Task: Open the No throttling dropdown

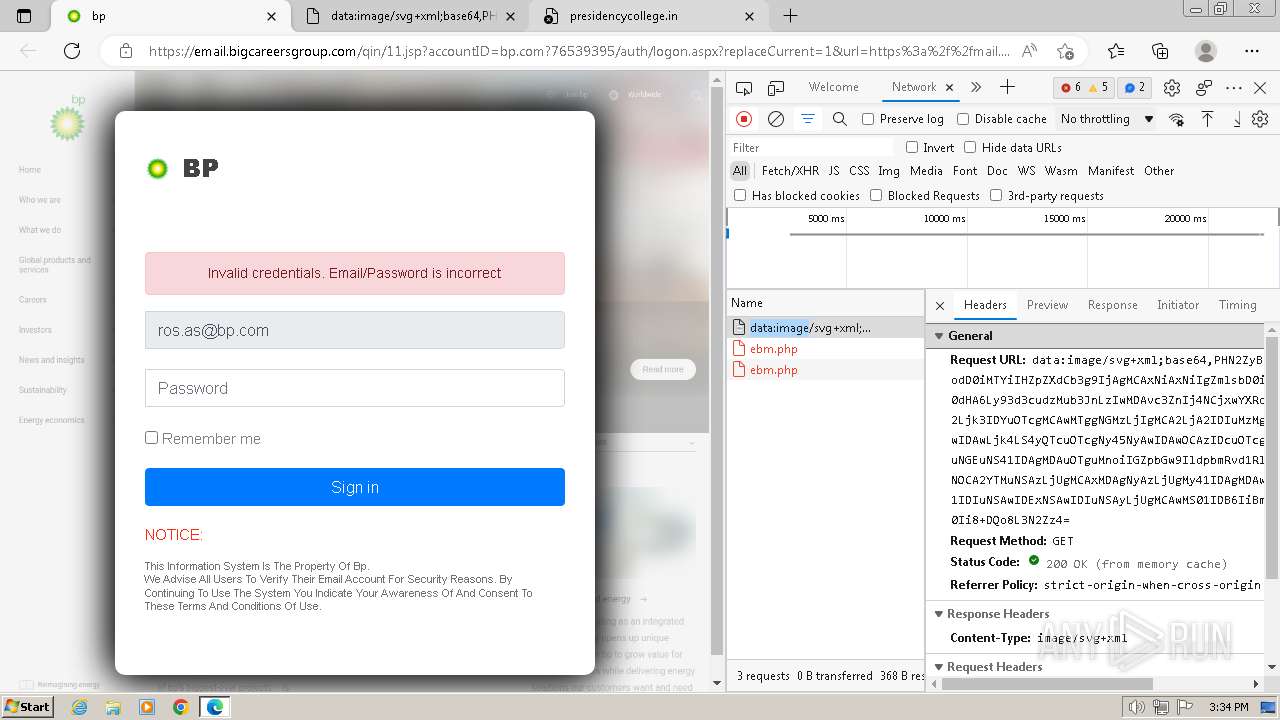Action: (x=1107, y=119)
